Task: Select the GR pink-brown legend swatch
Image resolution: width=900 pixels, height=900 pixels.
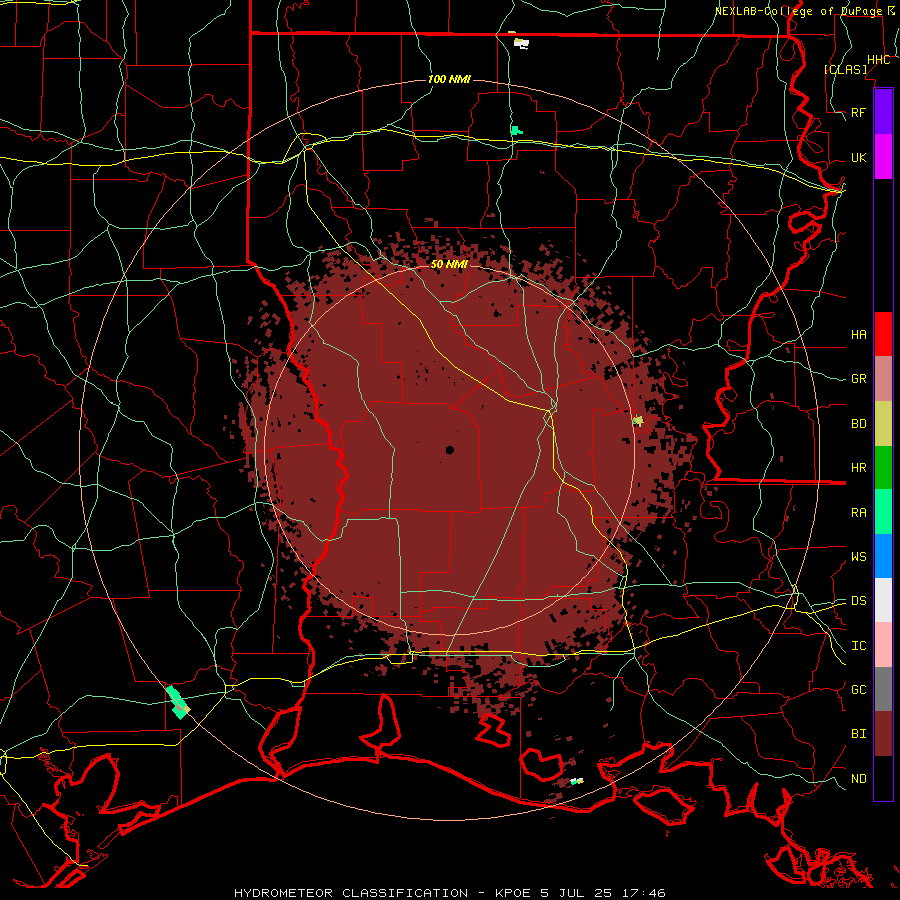Action: click(x=883, y=378)
